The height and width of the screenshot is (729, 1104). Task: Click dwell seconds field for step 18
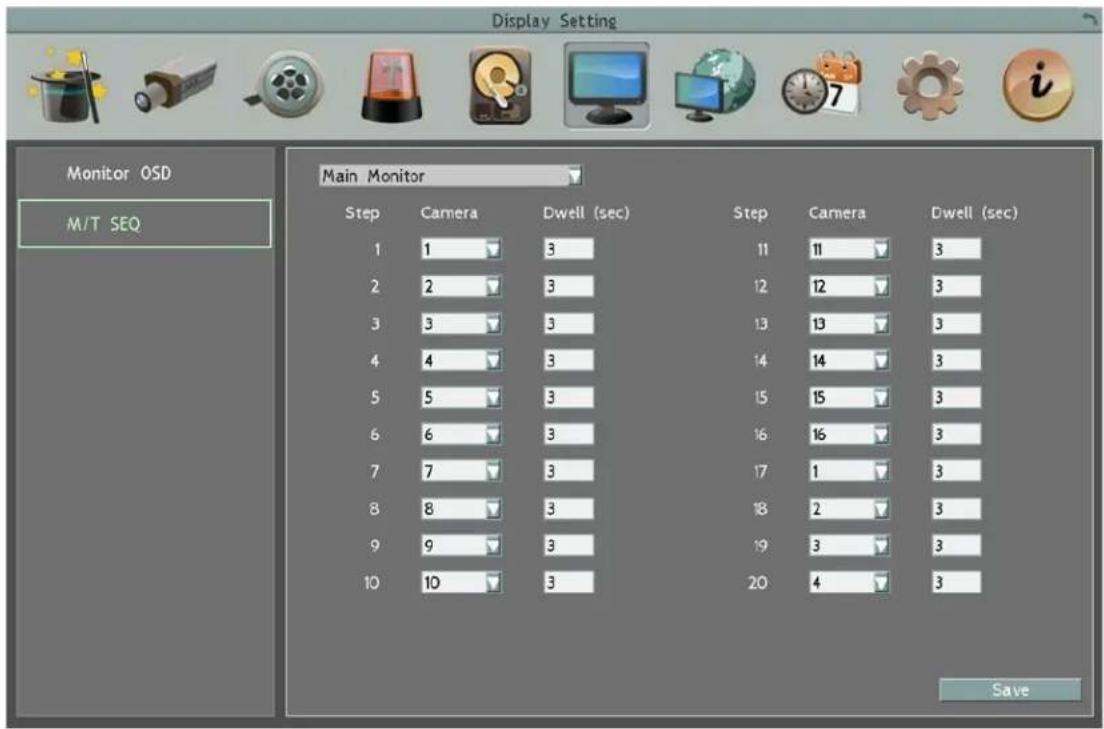click(x=956, y=508)
